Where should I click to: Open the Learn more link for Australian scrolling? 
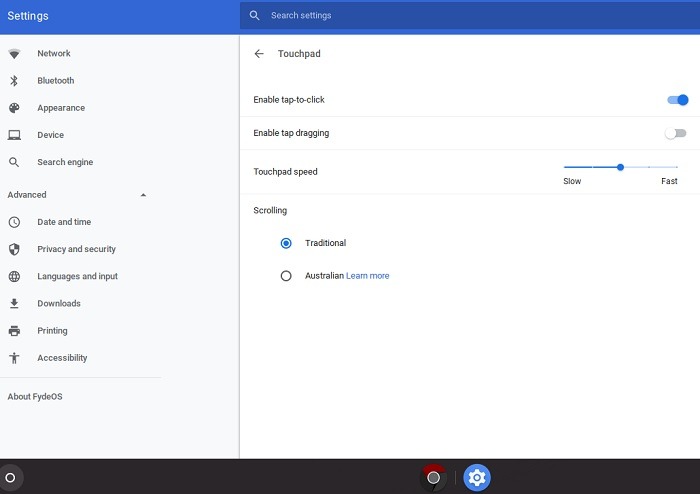click(x=367, y=276)
